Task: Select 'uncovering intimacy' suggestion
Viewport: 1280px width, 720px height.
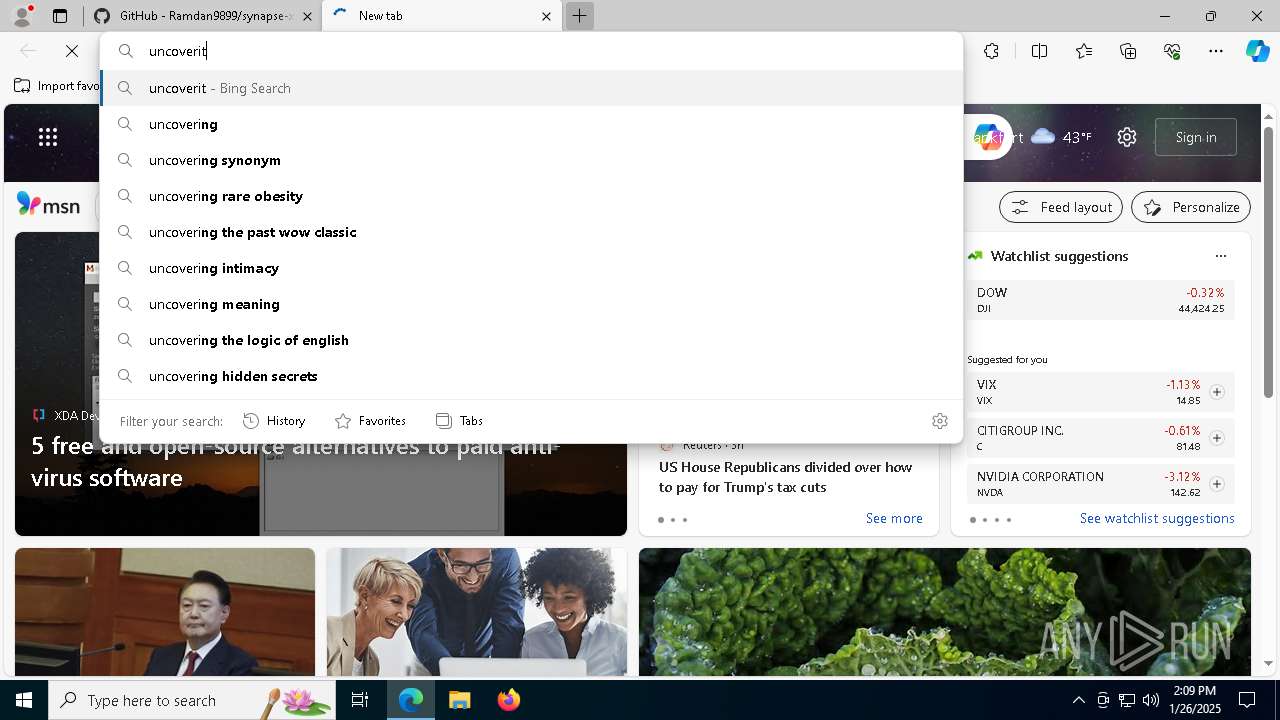Action: [532, 268]
